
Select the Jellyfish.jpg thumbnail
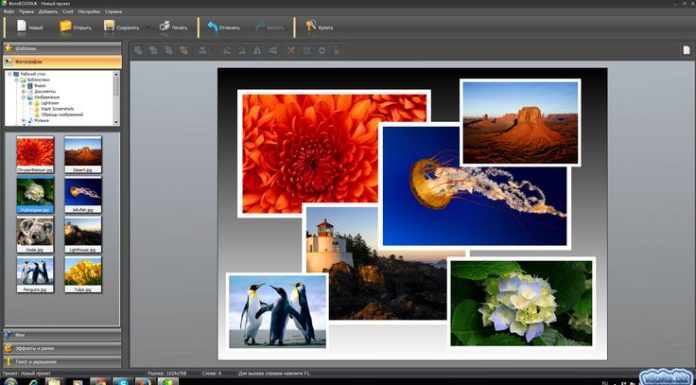pos(83,194)
